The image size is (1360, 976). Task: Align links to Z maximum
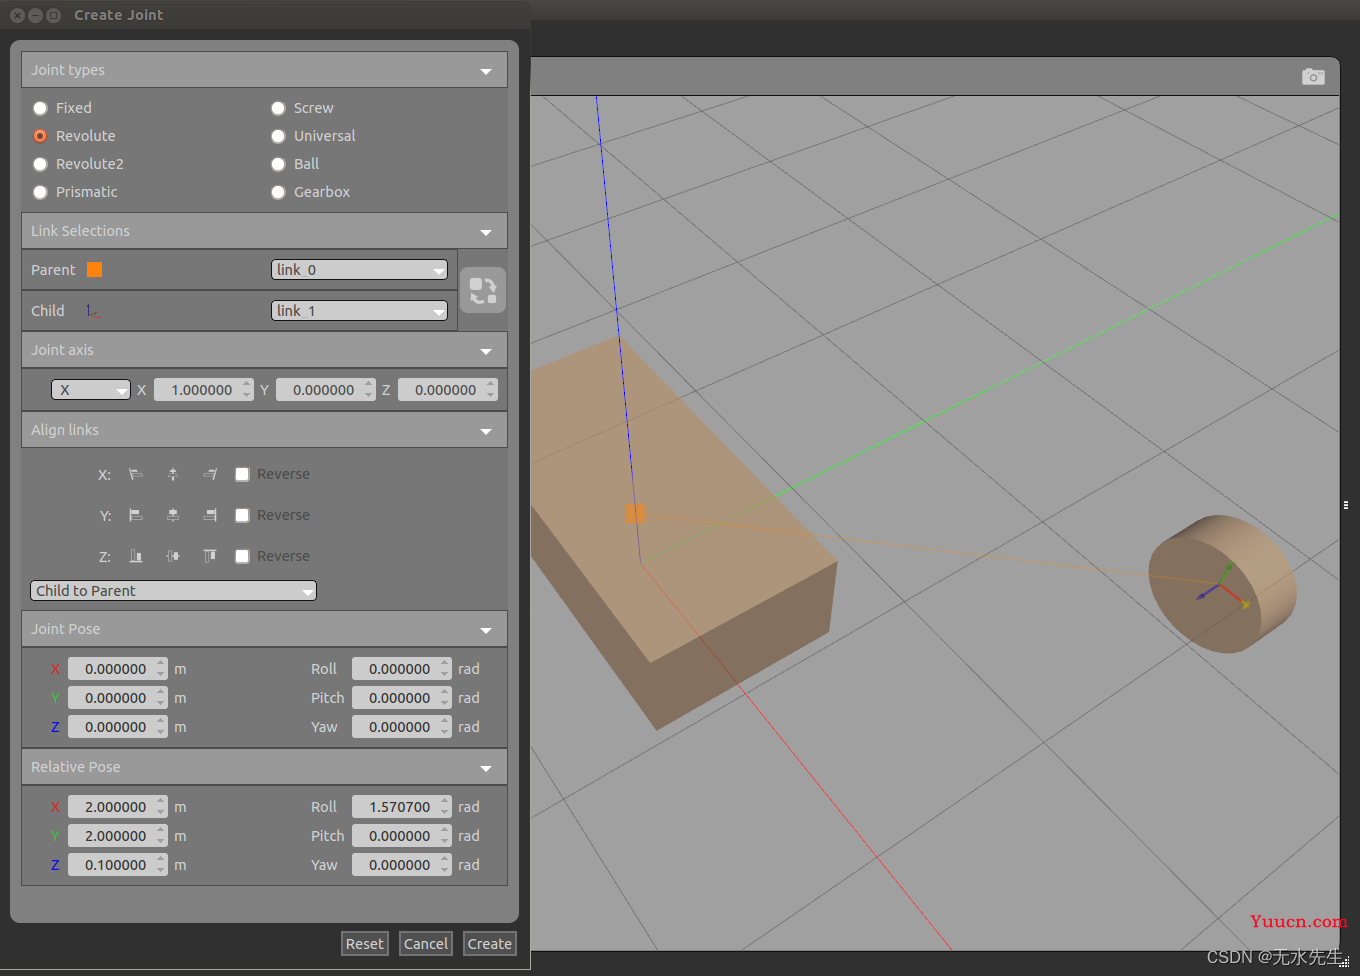[210, 556]
